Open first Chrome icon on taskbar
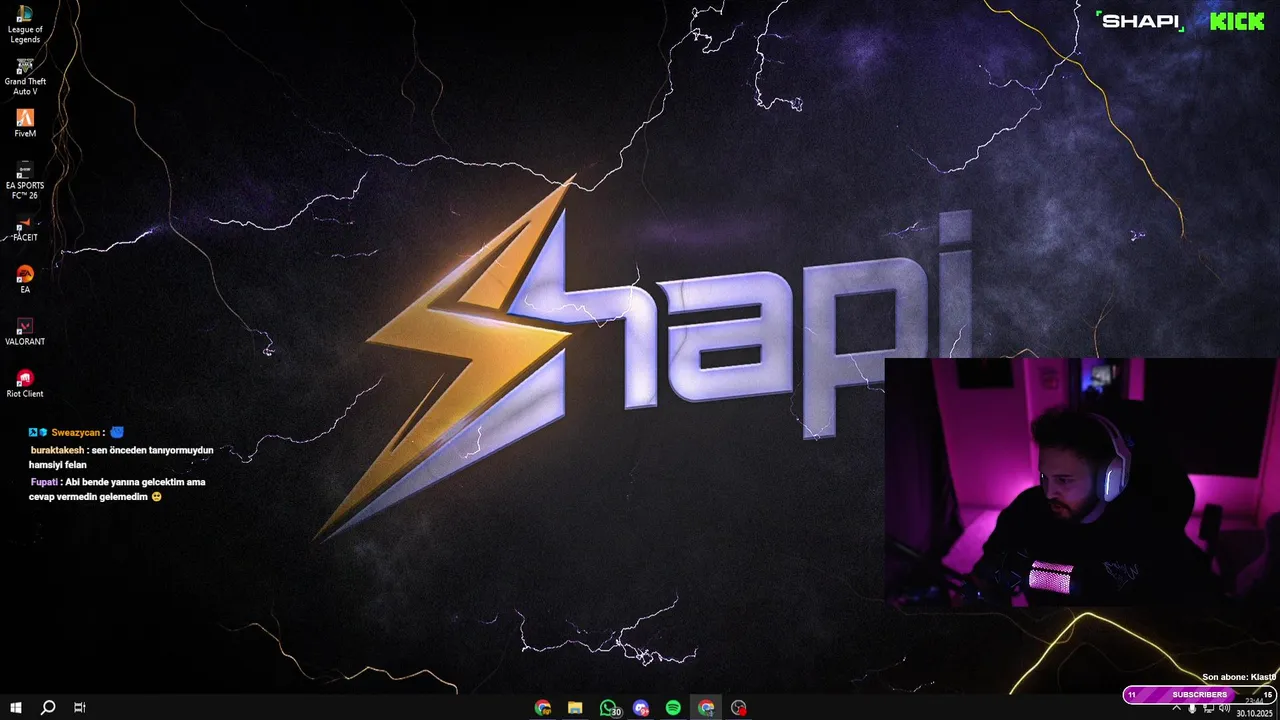Viewport: 1280px width, 720px height. coord(543,708)
